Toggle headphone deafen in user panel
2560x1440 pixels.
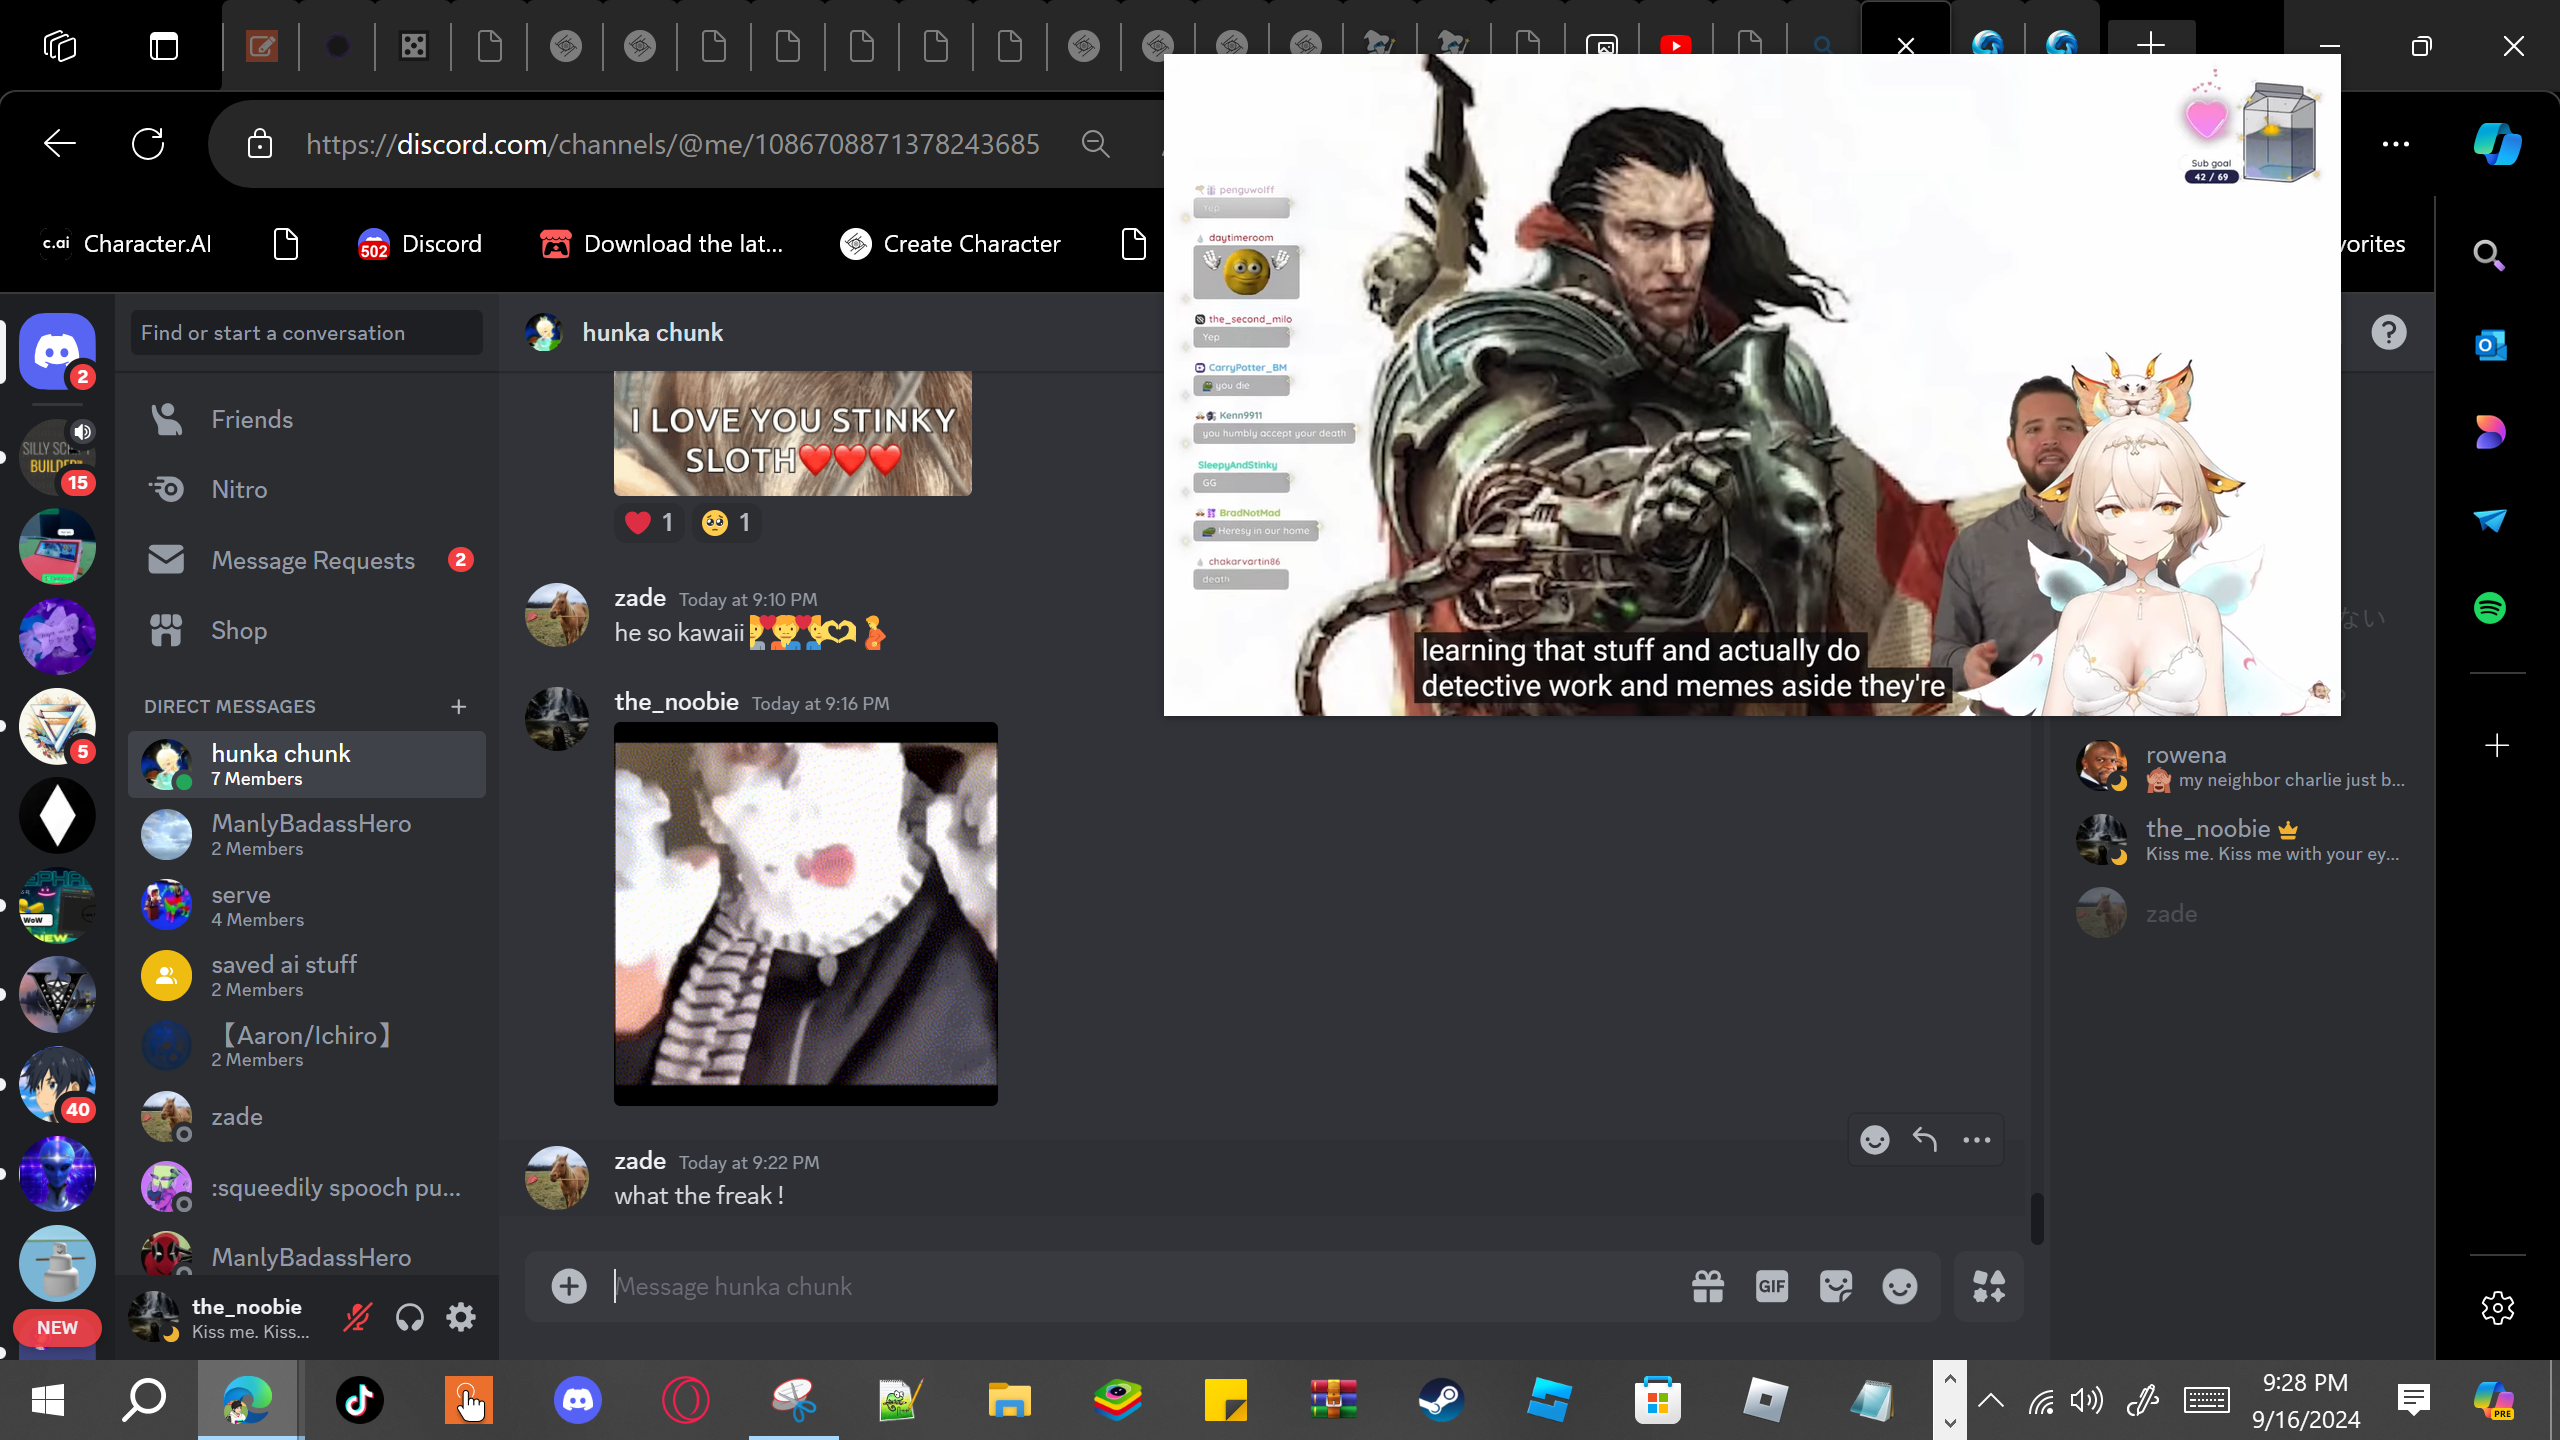409,1318
